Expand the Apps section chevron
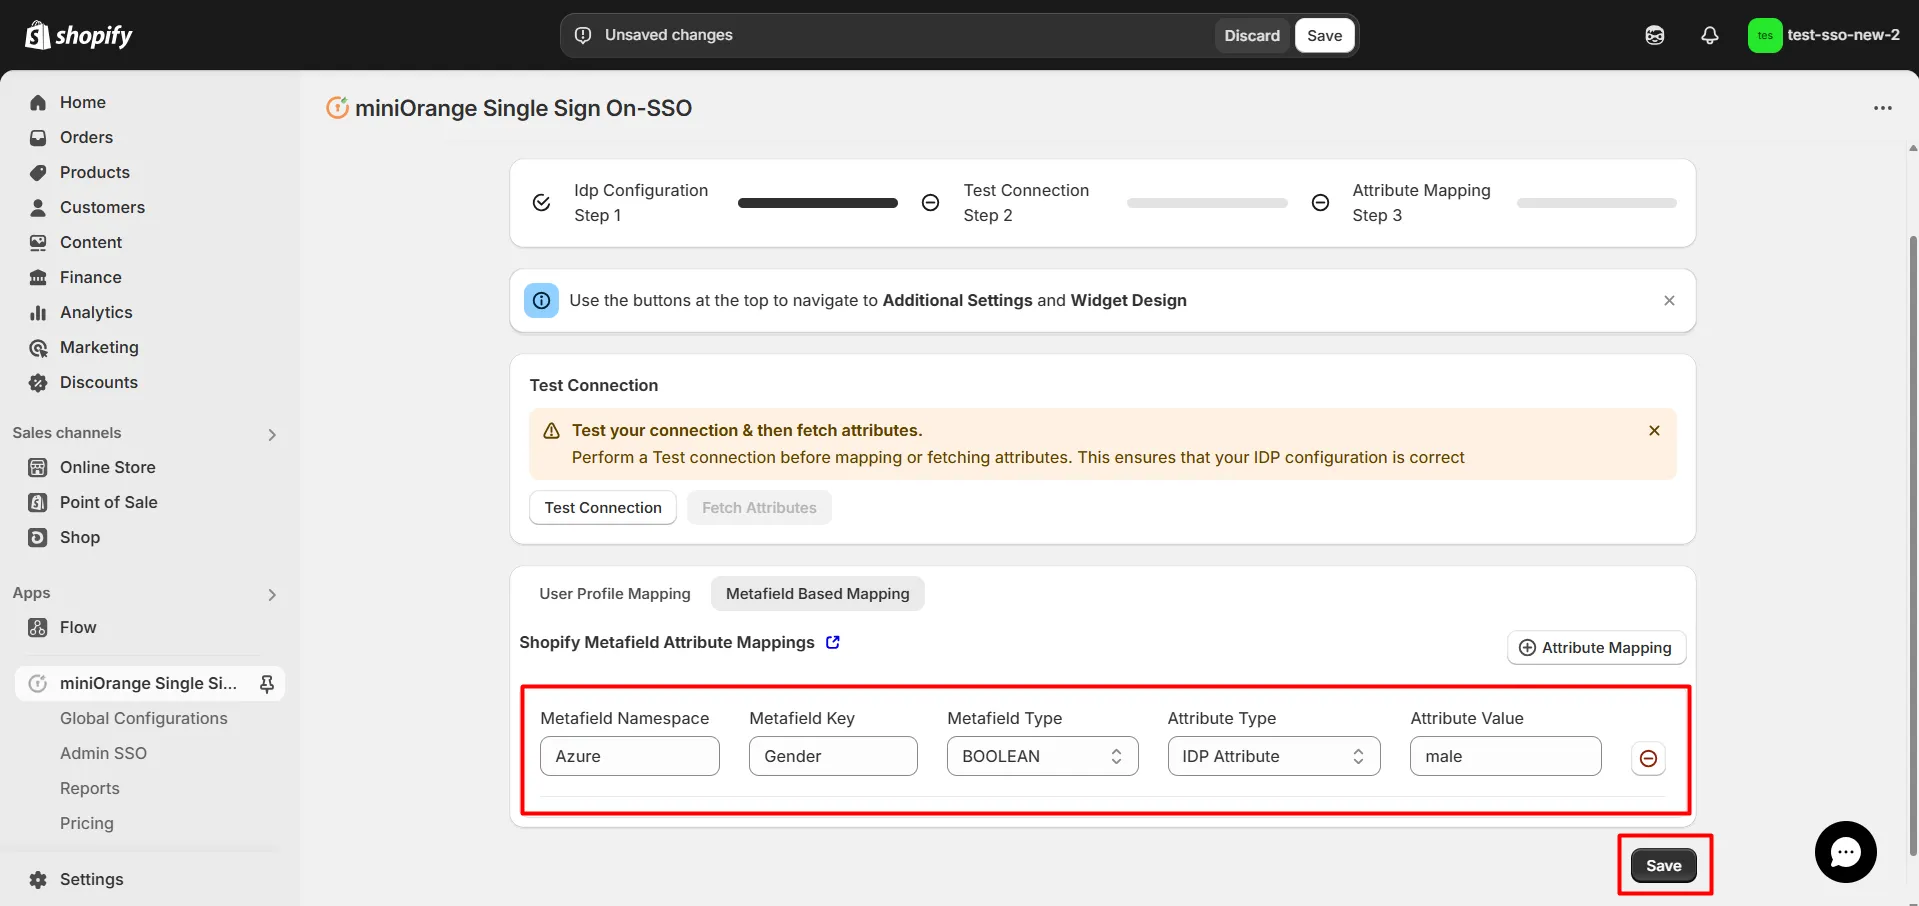The height and width of the screenshot is (906, 1919). pos(272,594)
